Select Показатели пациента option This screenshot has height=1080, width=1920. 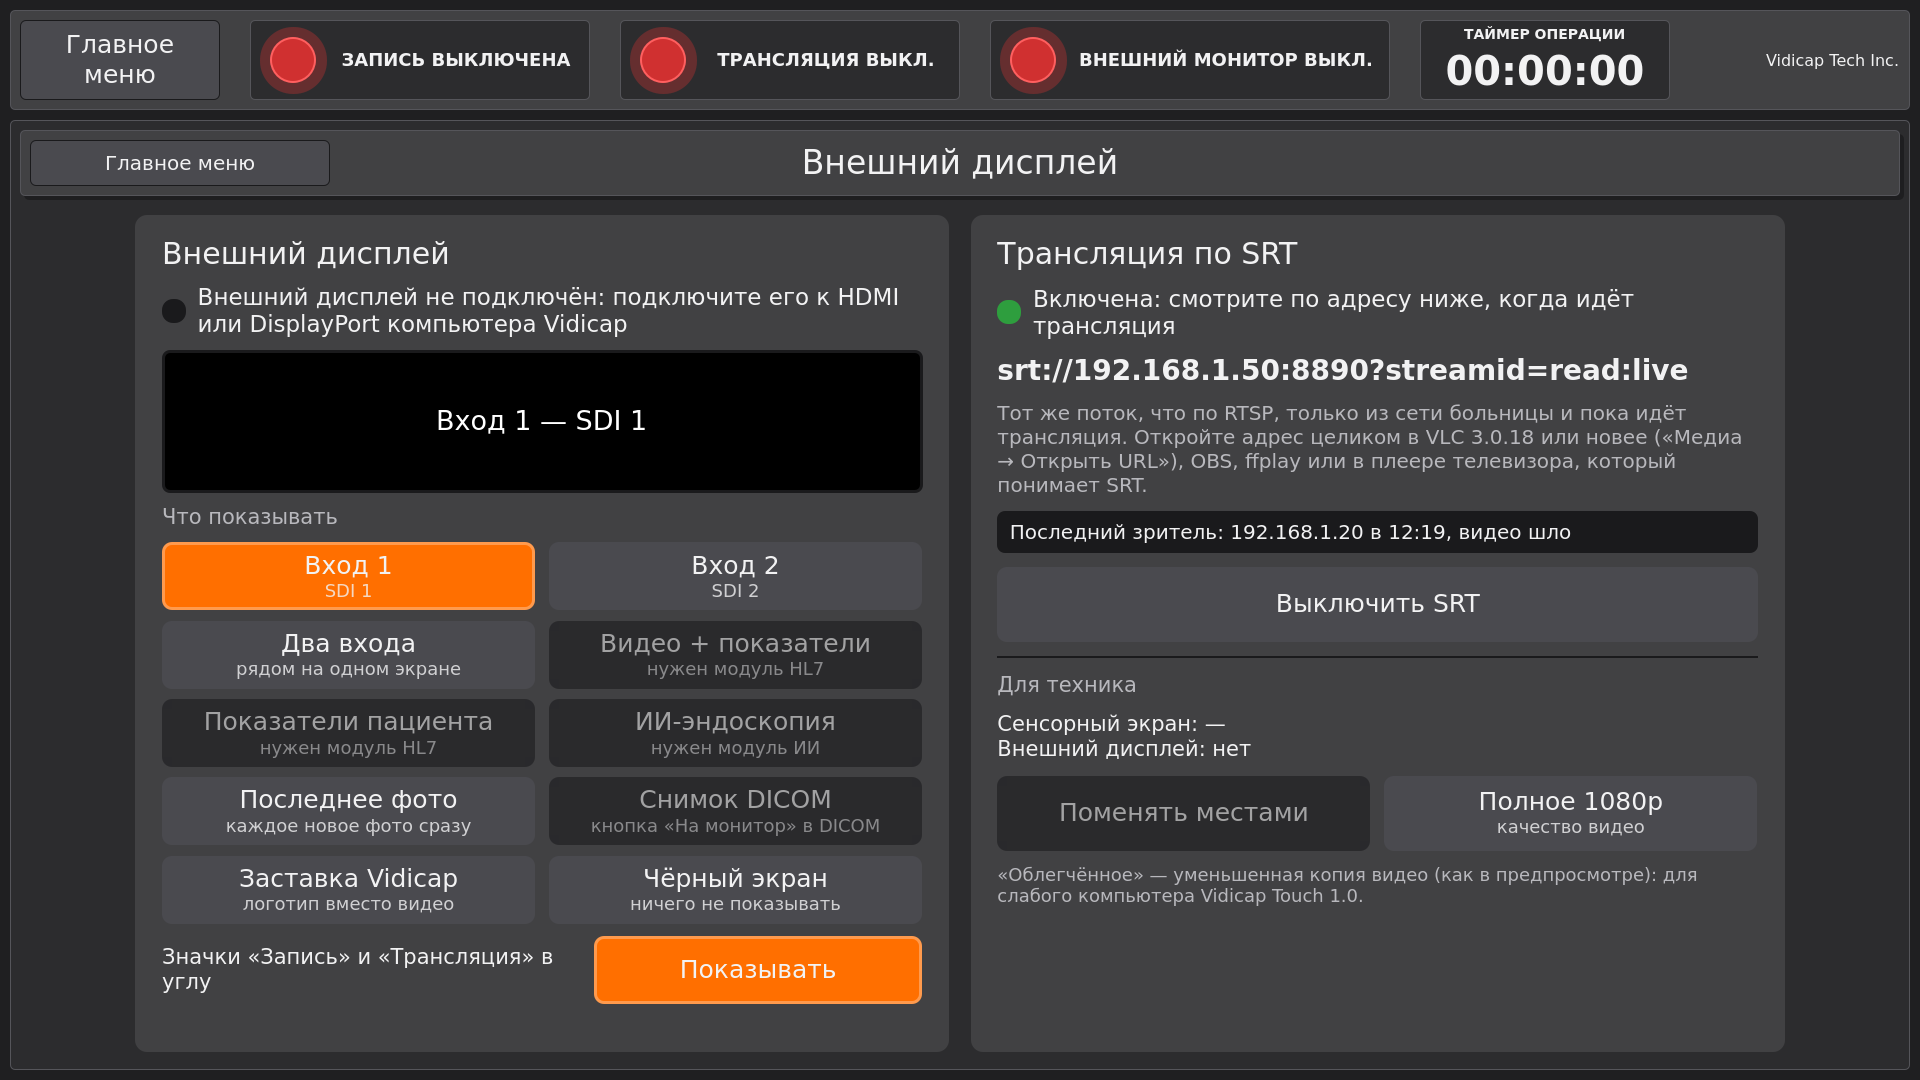click(x=348, y=733)
